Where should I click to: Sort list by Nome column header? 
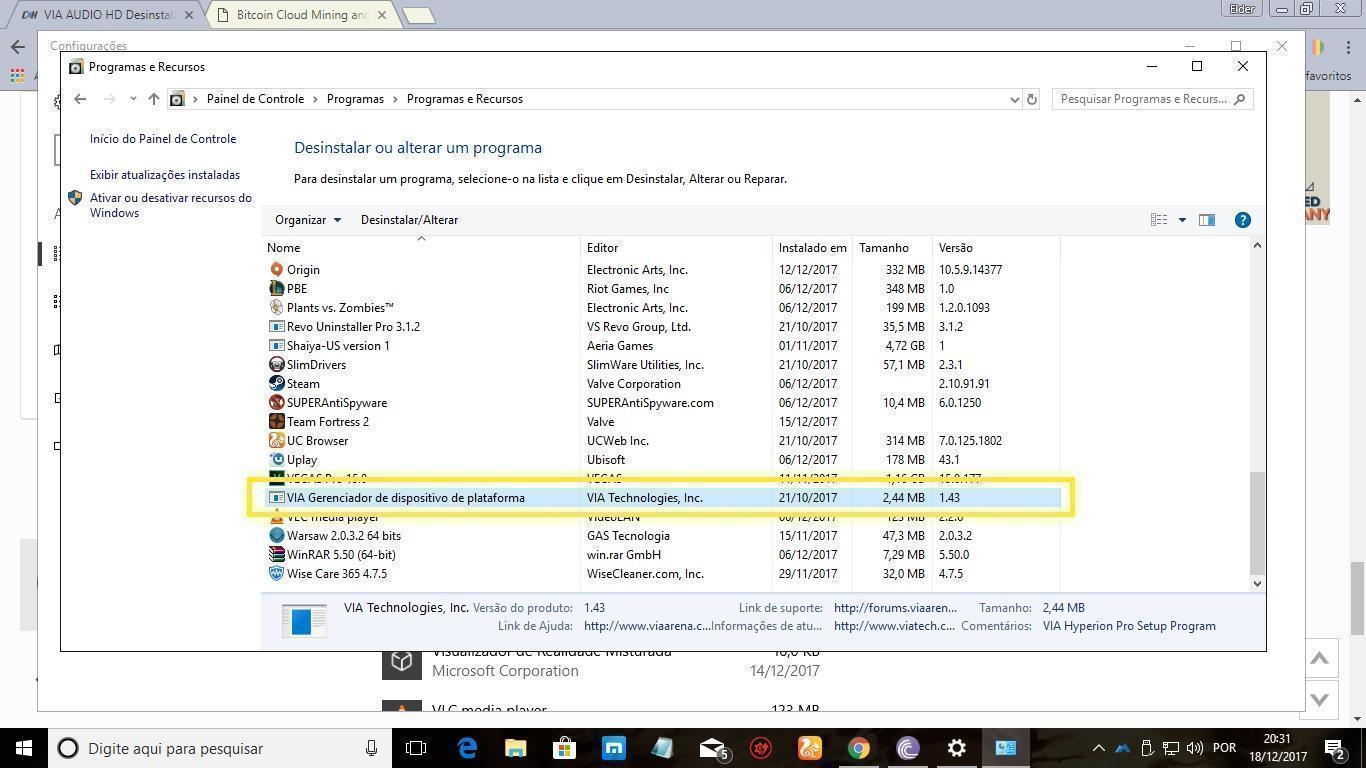[x=421, y=248]
